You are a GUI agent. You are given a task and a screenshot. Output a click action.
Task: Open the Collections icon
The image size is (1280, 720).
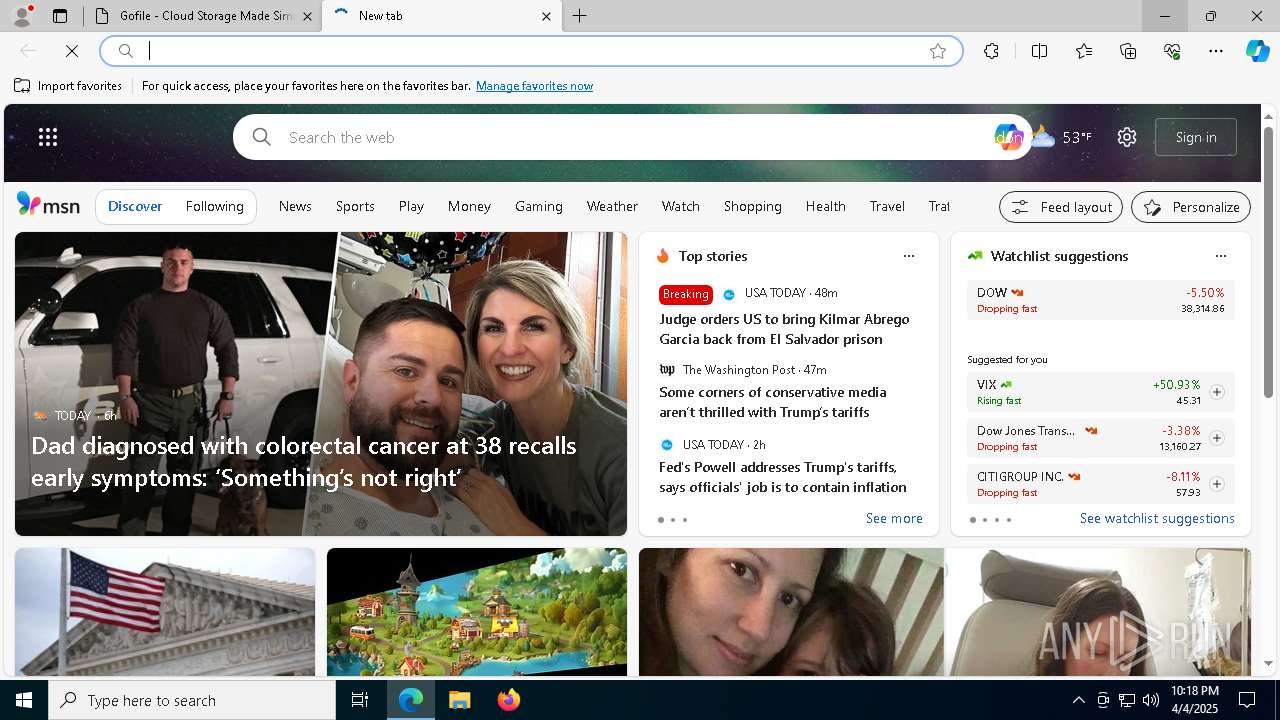(x=1128, y=51)
